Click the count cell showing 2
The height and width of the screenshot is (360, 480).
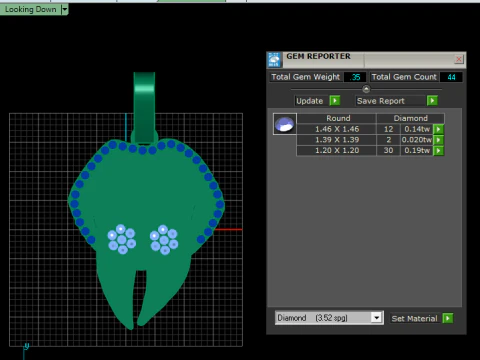pyautogui.click(x=388, y=140)
